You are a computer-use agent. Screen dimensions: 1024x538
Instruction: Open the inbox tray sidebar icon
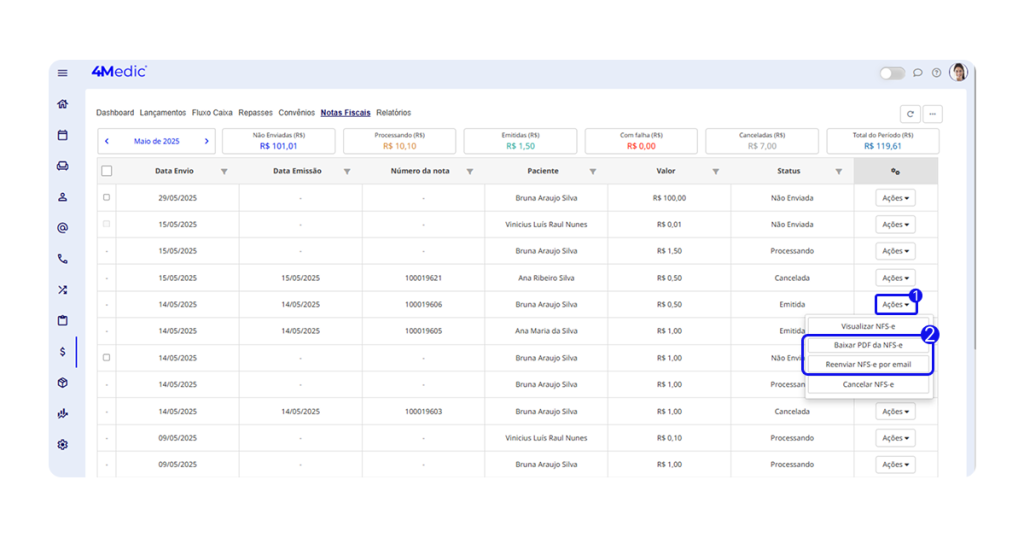coord(63,166)
